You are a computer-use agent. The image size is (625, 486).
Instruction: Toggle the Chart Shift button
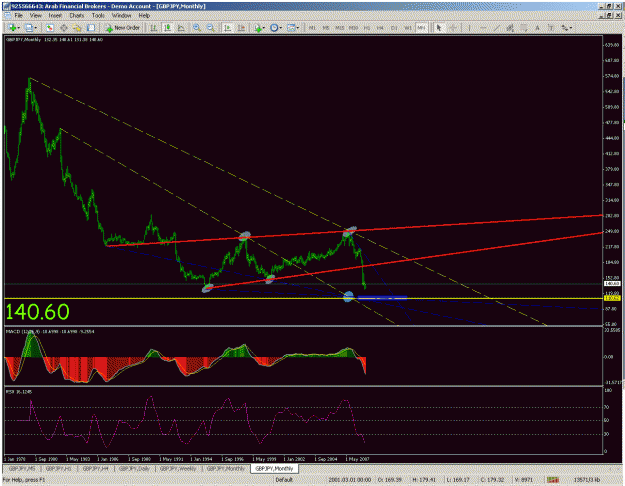pos(242,28)
